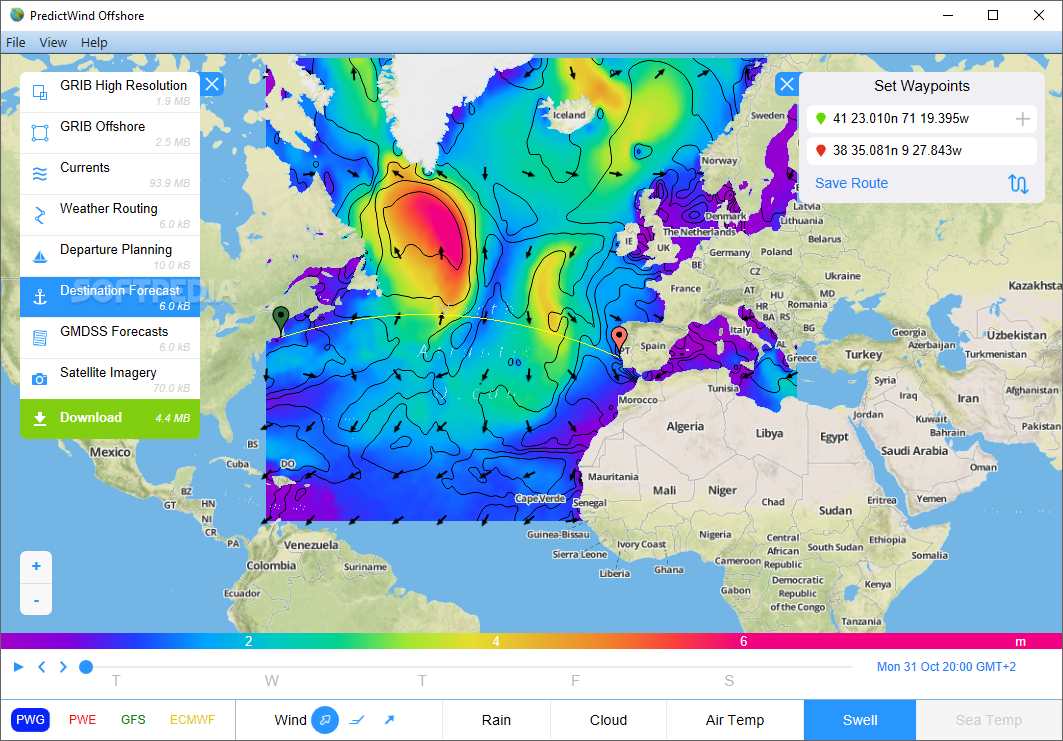The width and height of the screenshot is (1063, 741).
Task: Click the Save Route link
Action: [x=851, y=183]
